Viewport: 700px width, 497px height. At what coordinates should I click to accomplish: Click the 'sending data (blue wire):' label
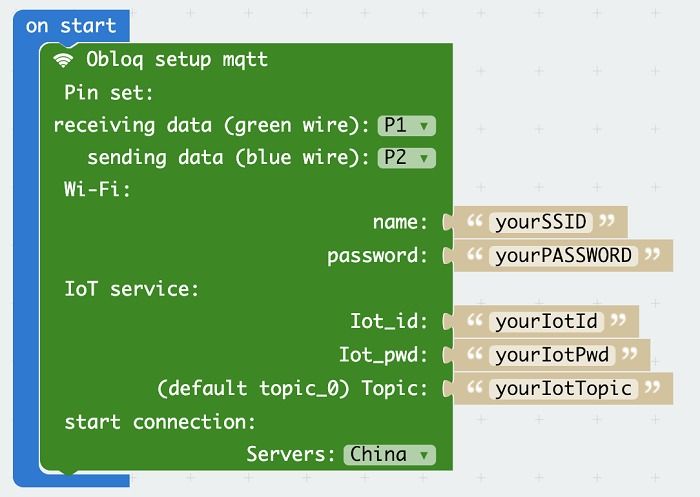coord(228,158)
